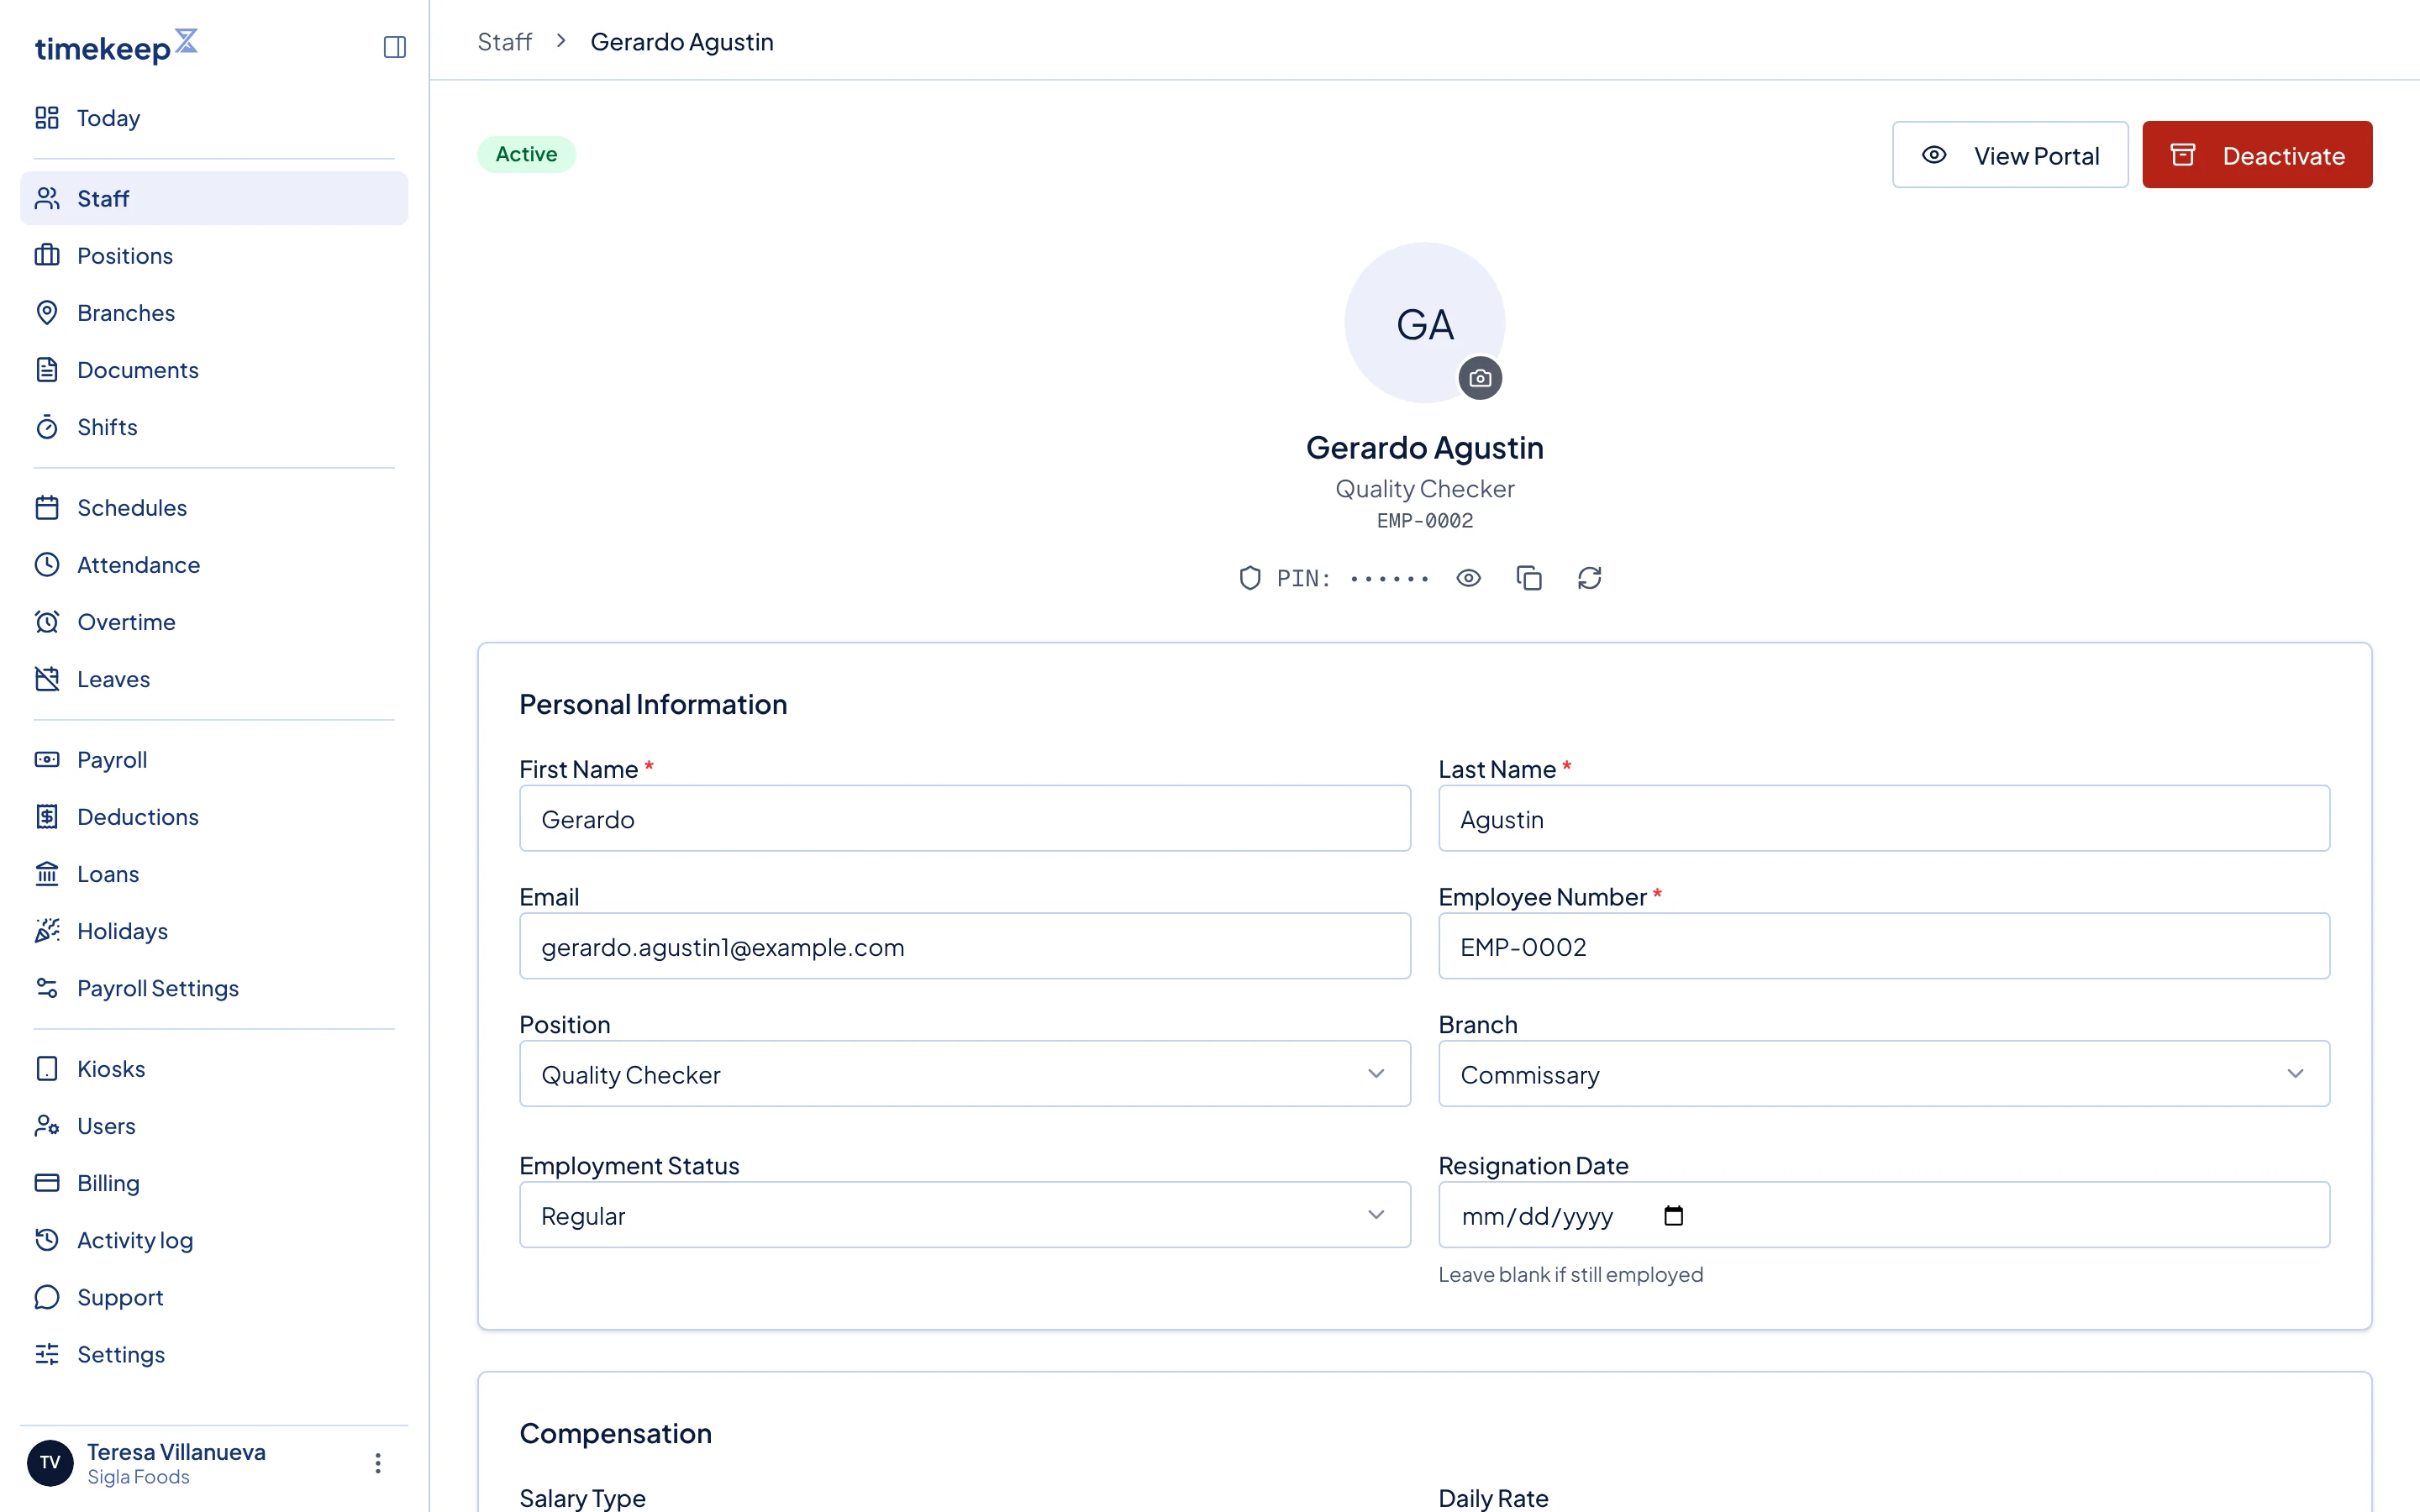Open the Resignation Date calendar picker
The image size is (2420, 1512).
(1673, 1216)
